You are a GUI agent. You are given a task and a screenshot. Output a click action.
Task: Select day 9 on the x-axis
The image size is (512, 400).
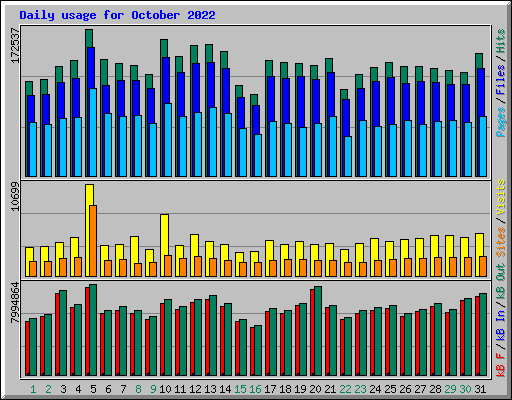point(153,389)
